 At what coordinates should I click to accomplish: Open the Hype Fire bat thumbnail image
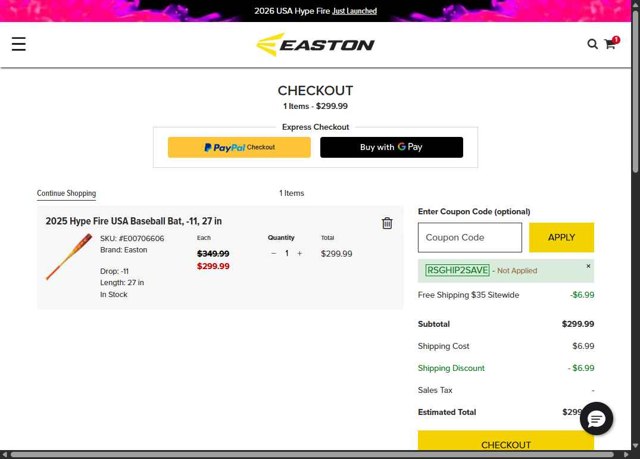click(69, 257)
